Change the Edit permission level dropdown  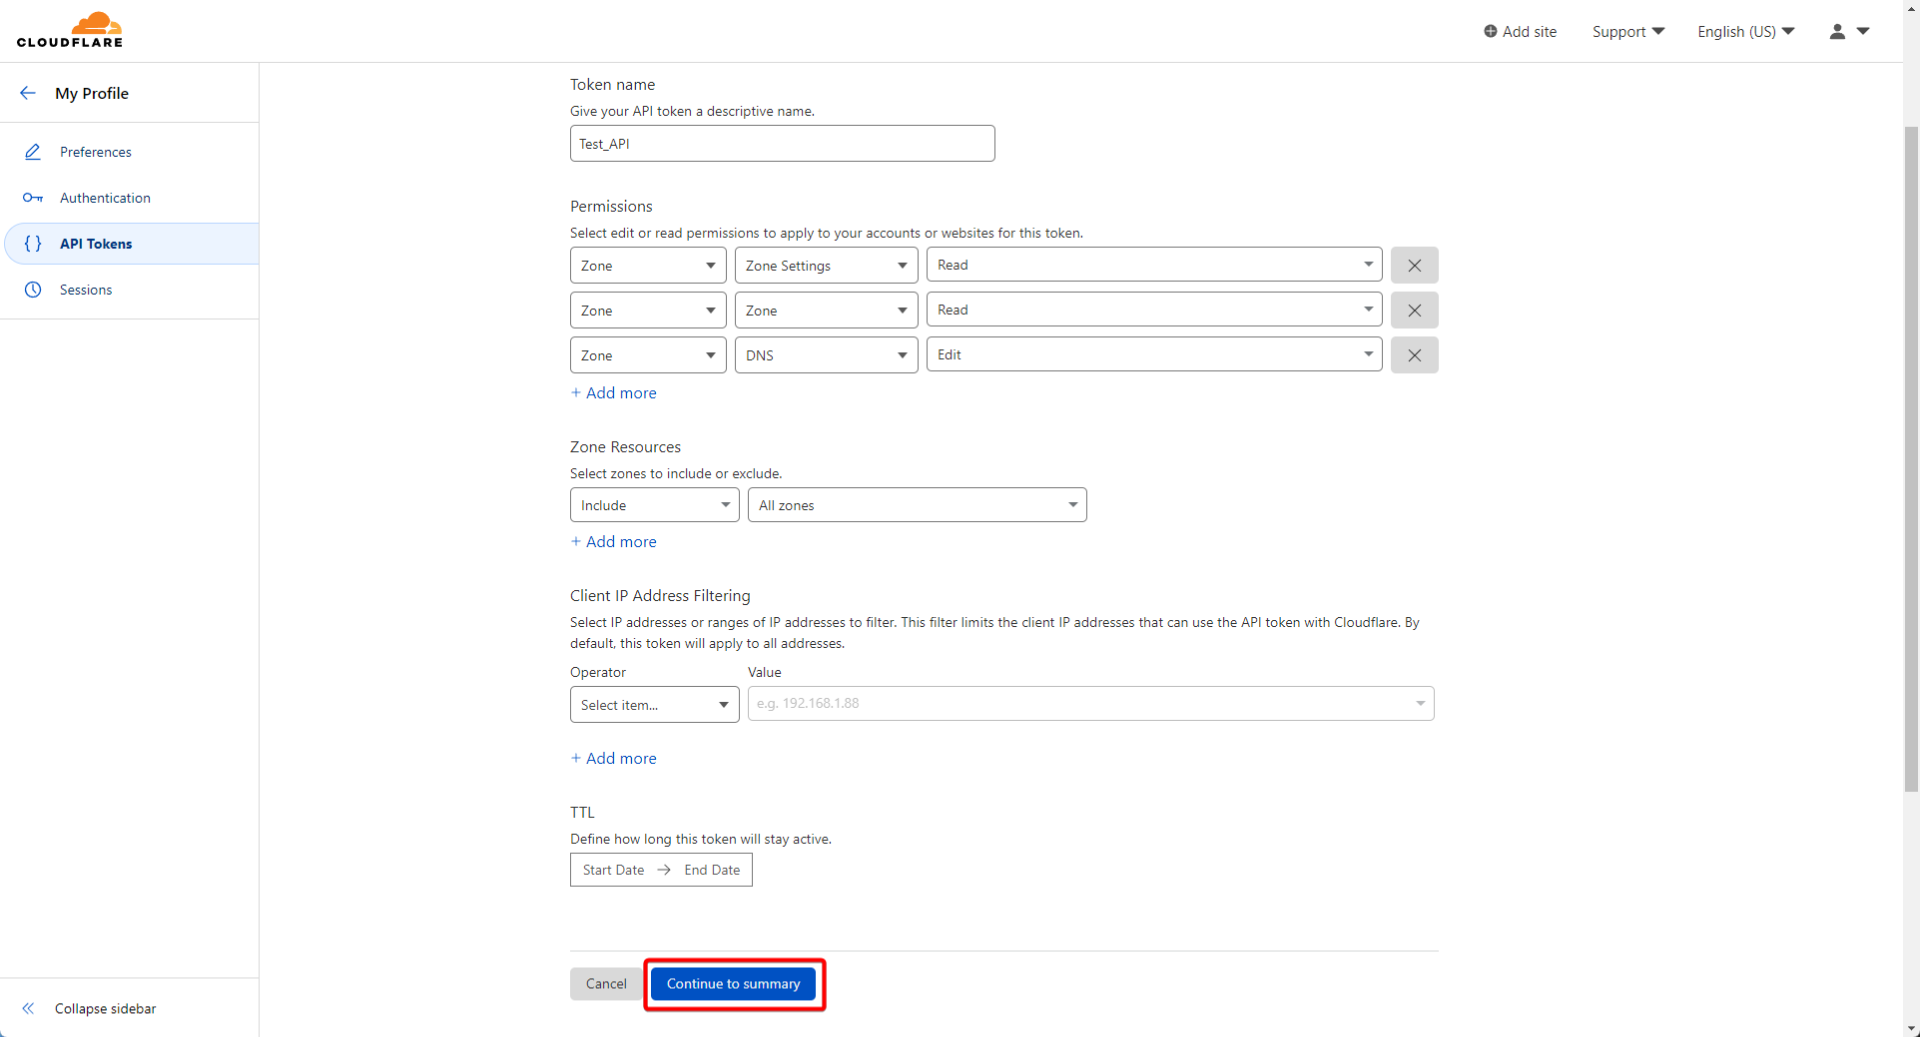pyautogui.click(x=1153, y=355)
